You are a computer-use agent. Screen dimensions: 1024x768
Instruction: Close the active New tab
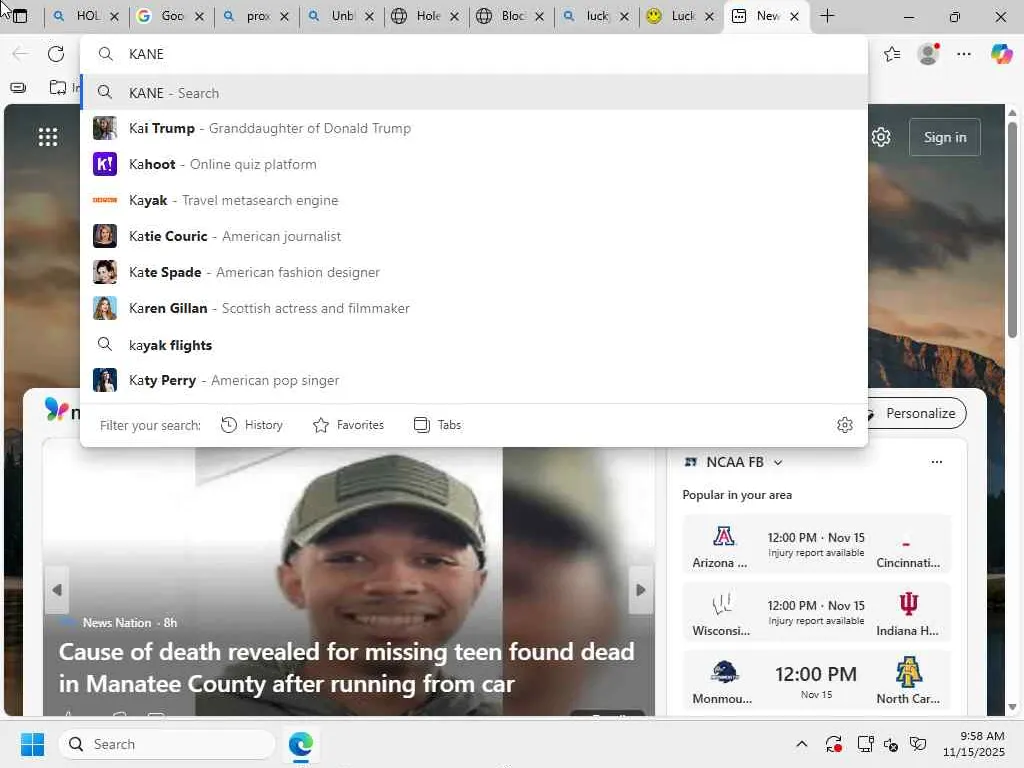point(794,17)
